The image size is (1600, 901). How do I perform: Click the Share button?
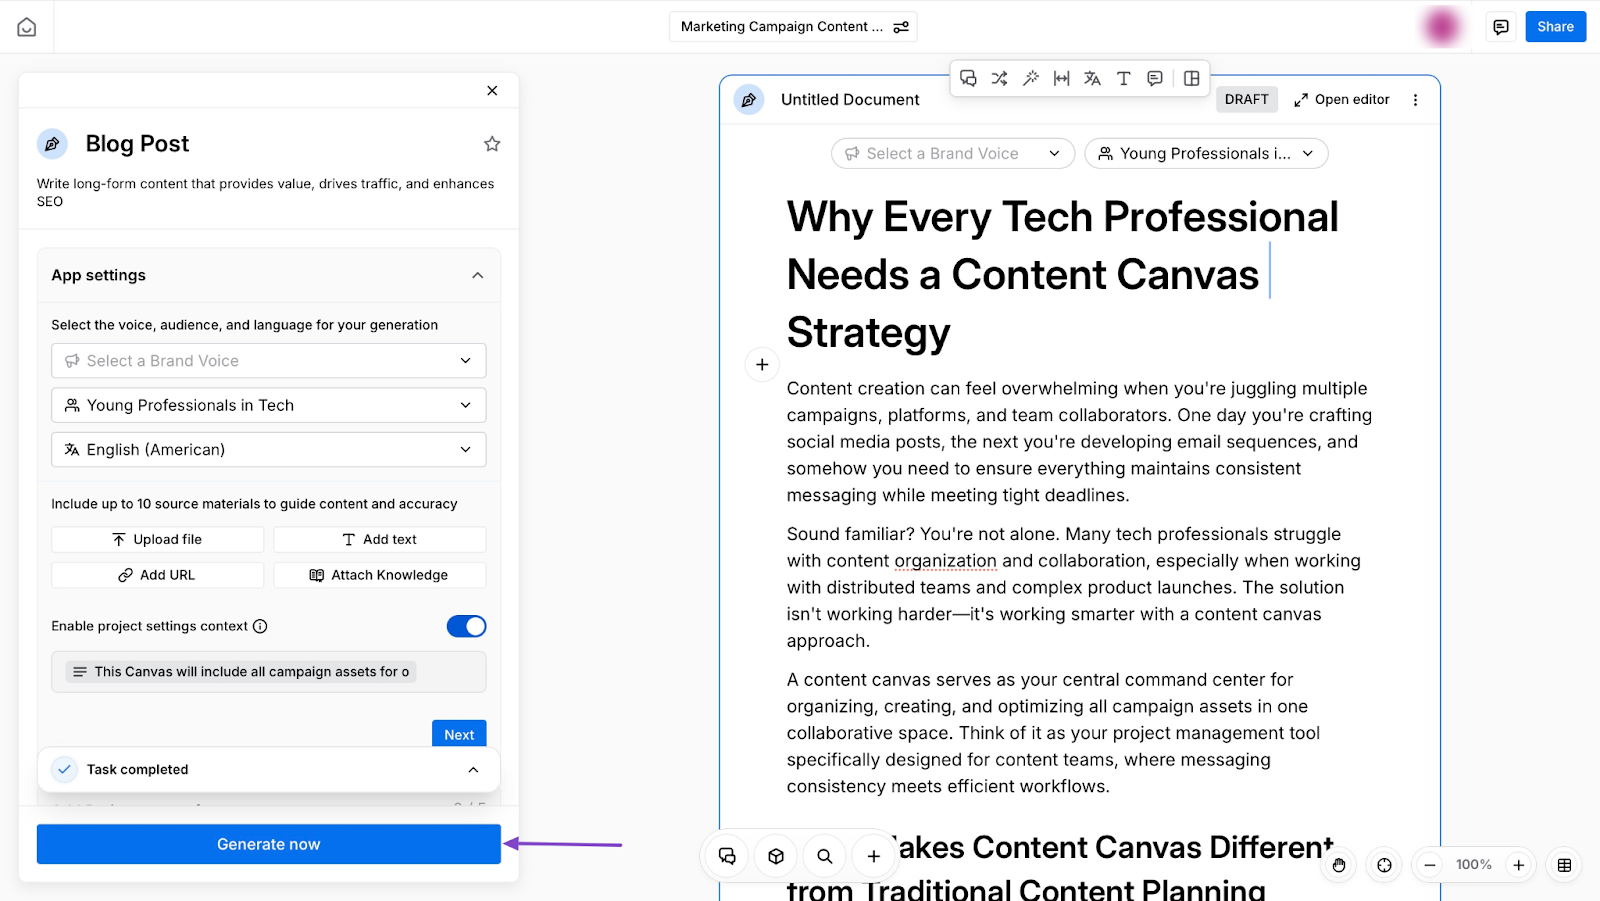pyautogui.click(x=1555, y=27)
